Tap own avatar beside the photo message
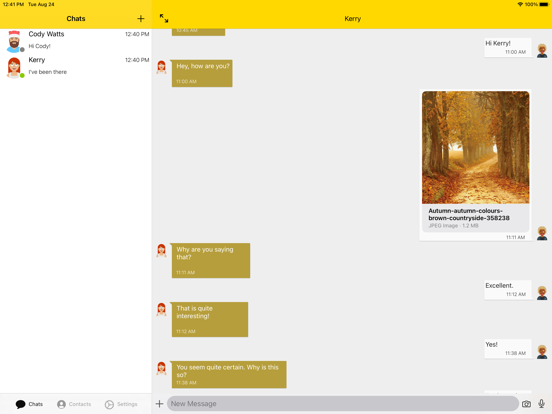Screen dimensions: 552x414 (x=542, y=233)
